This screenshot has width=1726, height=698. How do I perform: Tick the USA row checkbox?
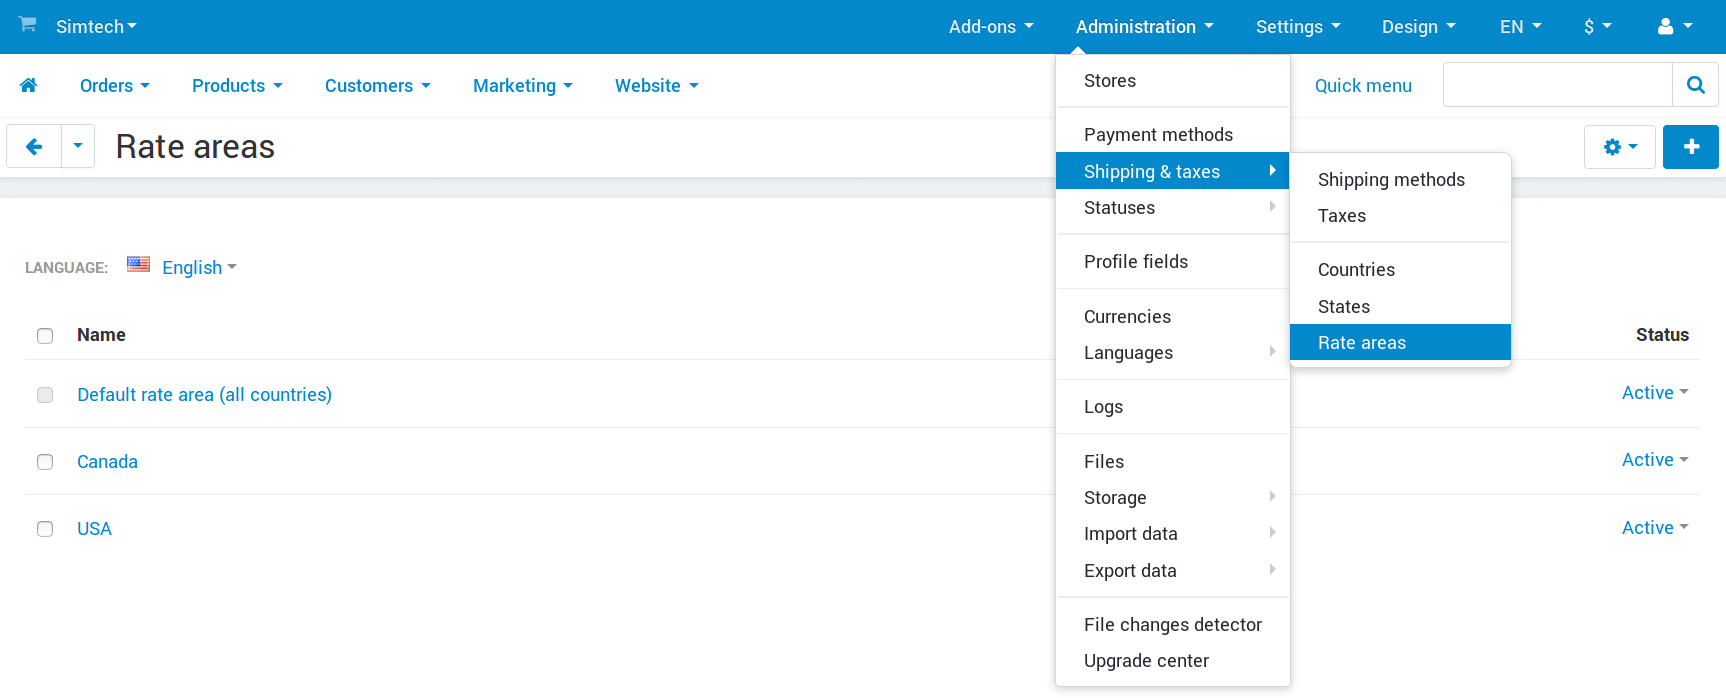coord(45,529)
